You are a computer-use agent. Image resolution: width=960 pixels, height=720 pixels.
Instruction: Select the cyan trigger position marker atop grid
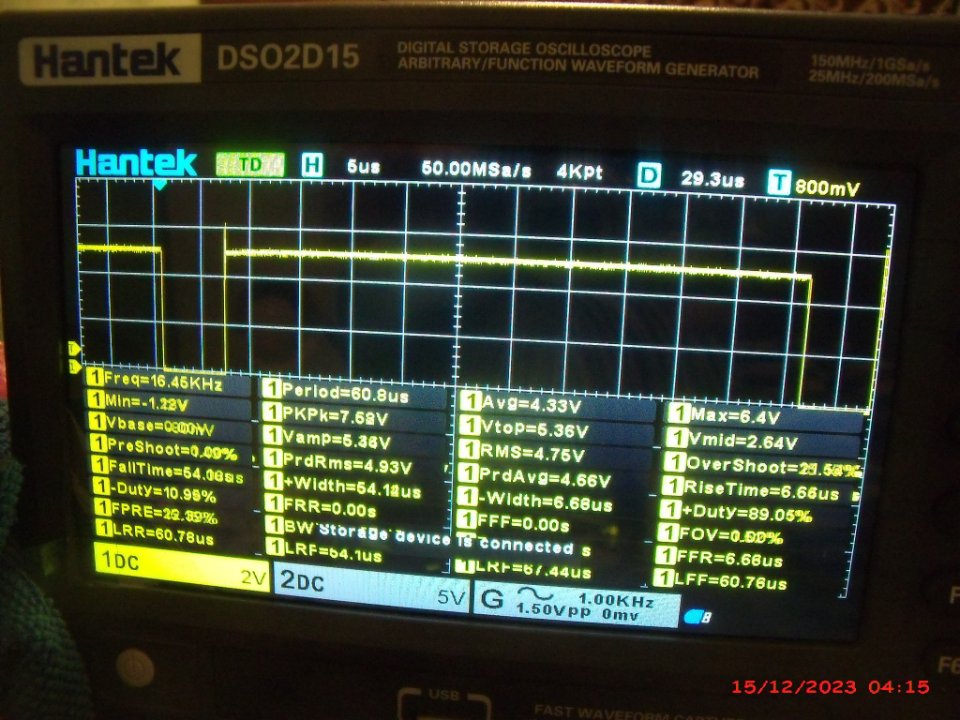tap(160, 184)
